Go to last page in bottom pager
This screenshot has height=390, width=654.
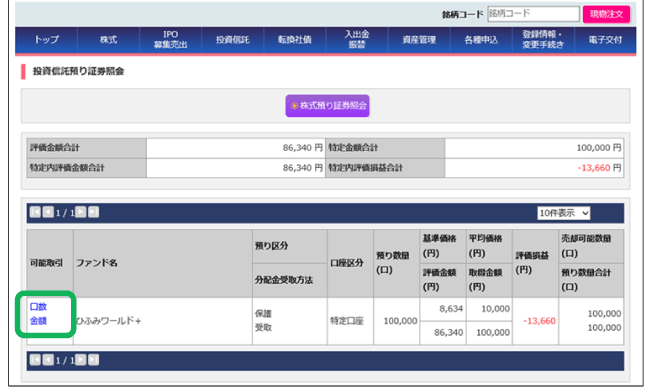pos(93,360)
